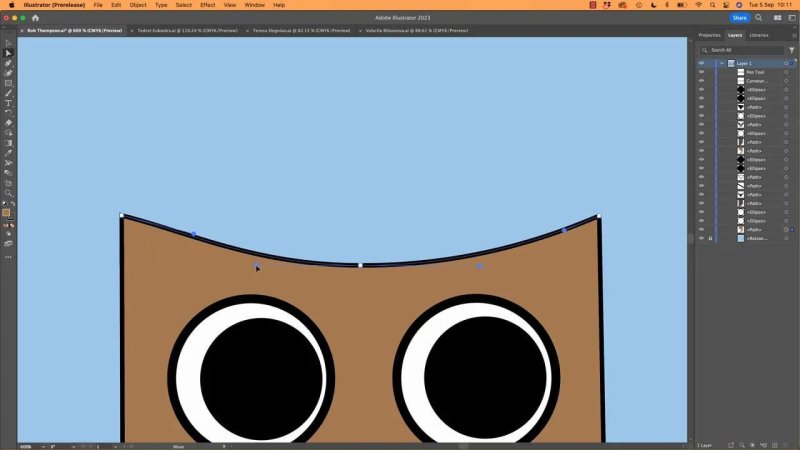Select the Artboard tool
Image resolution: width=800 pixels, height=450 pixels.
[8, 183]
